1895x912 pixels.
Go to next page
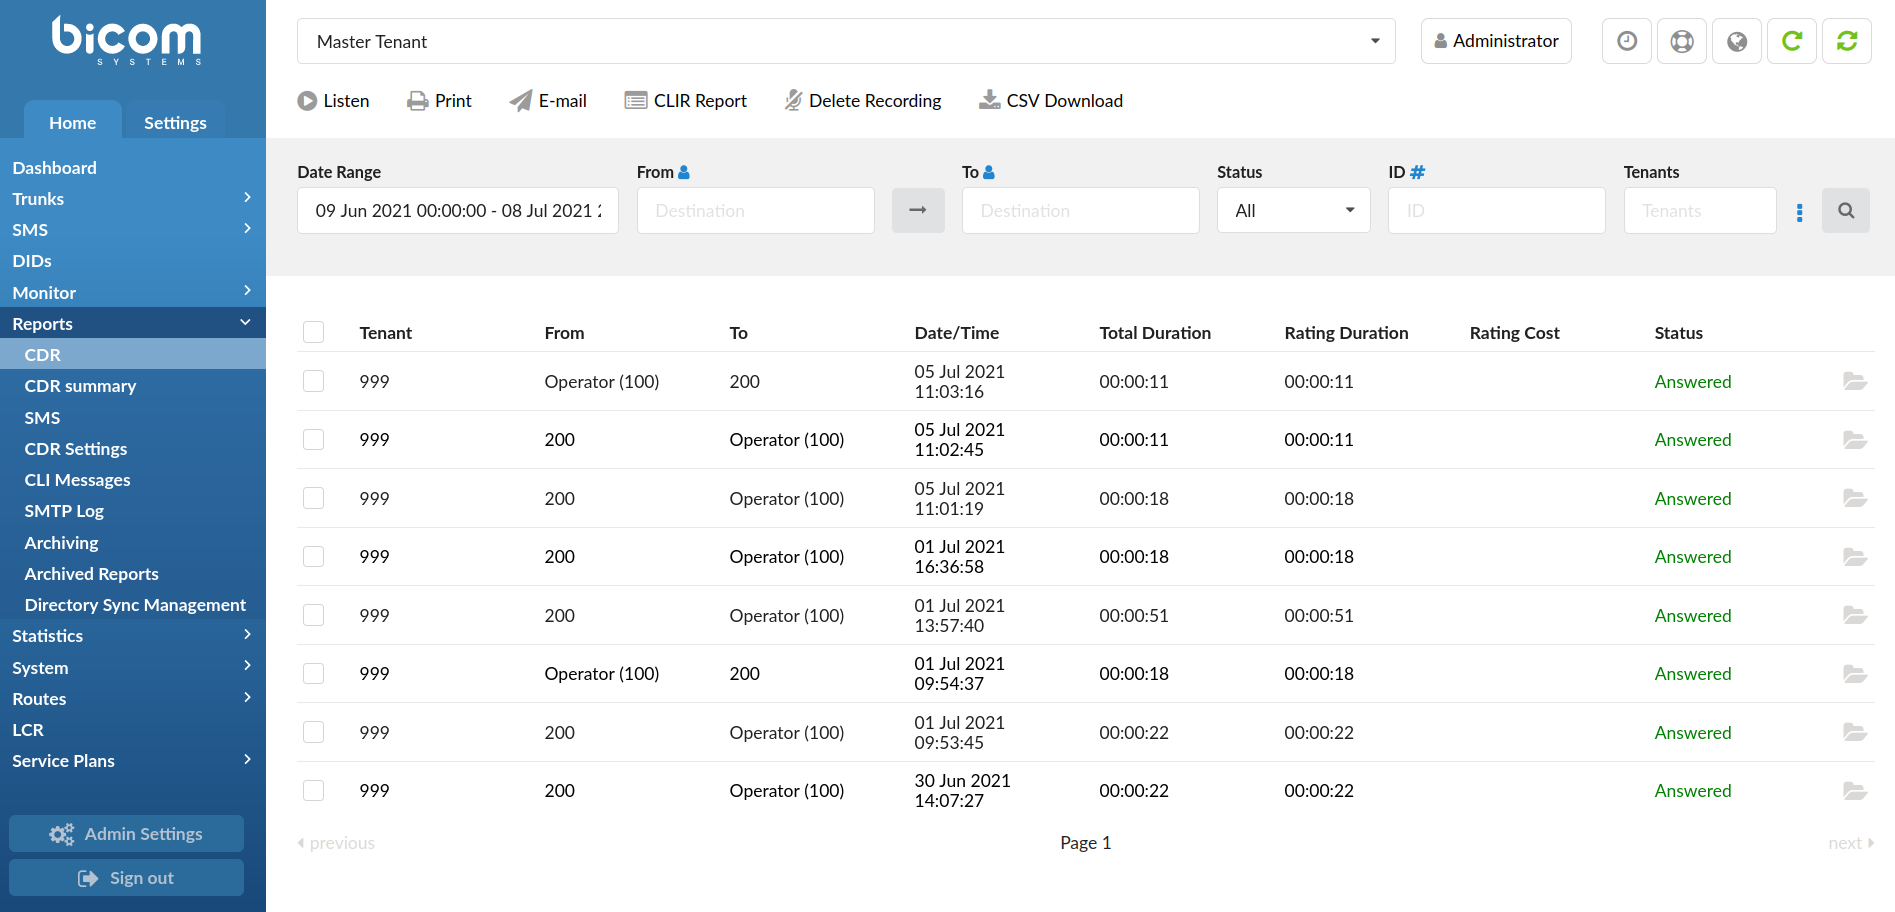coord(1851,843)
